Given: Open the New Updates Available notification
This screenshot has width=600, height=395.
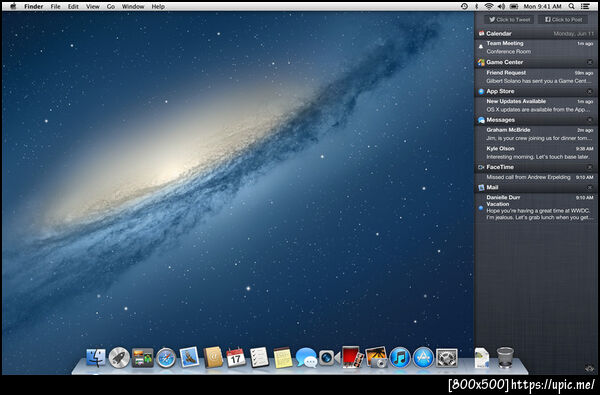Looking at the screenshot, I should [x=536, y=106].
